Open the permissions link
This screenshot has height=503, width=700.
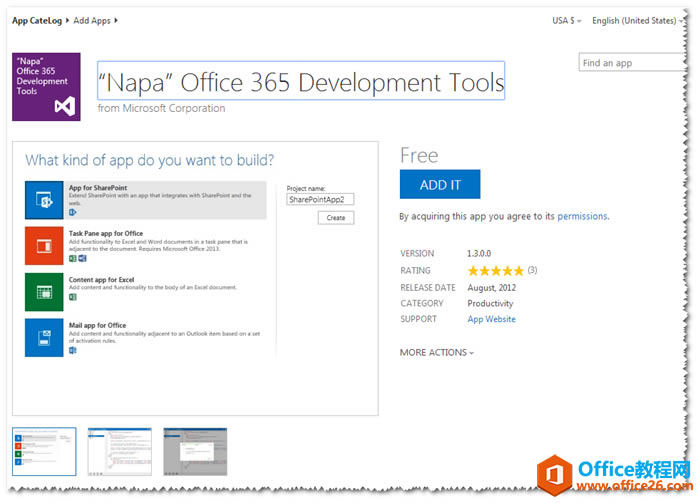582,216
